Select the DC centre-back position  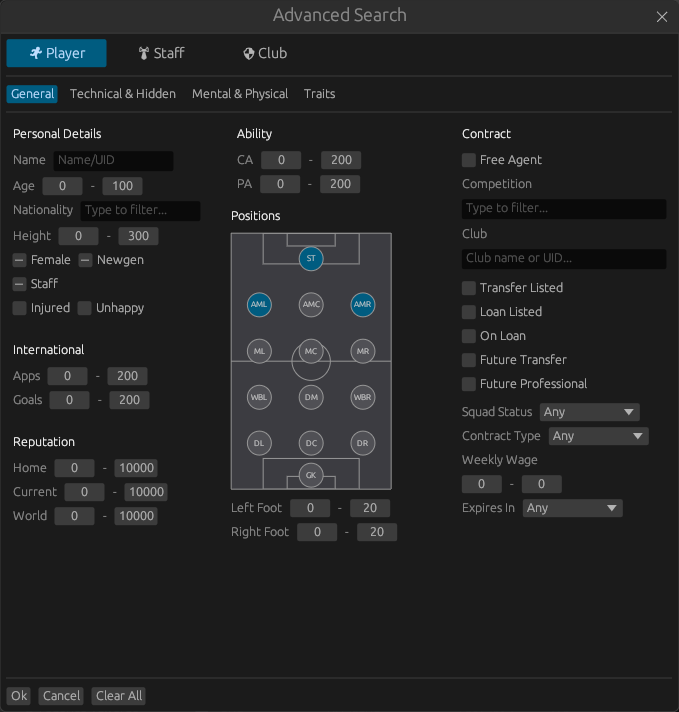pos(311,443)
